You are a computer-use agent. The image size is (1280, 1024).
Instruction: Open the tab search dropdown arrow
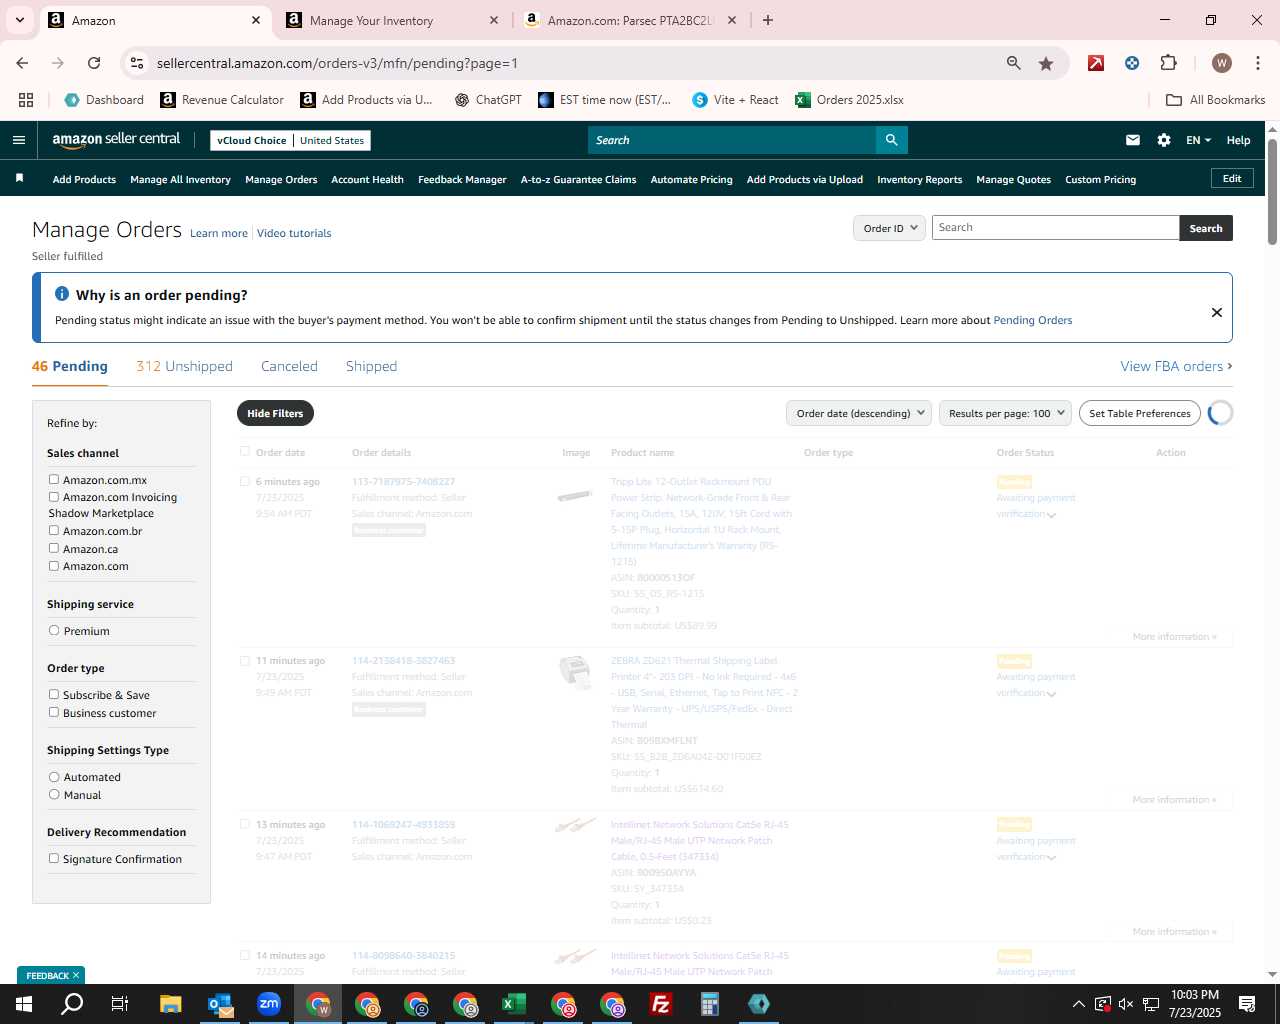pyautogui.click(x=19, y=20)
